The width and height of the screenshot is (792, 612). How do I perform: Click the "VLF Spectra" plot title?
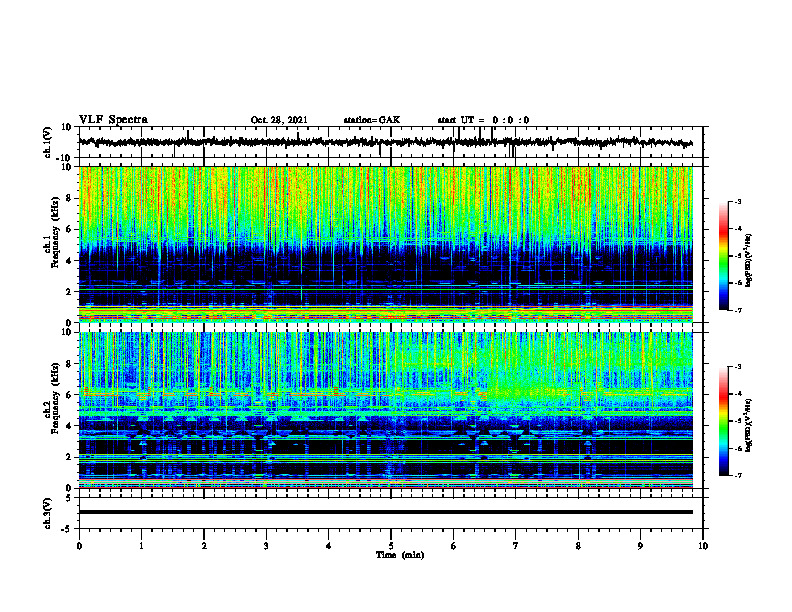(113, 120)
